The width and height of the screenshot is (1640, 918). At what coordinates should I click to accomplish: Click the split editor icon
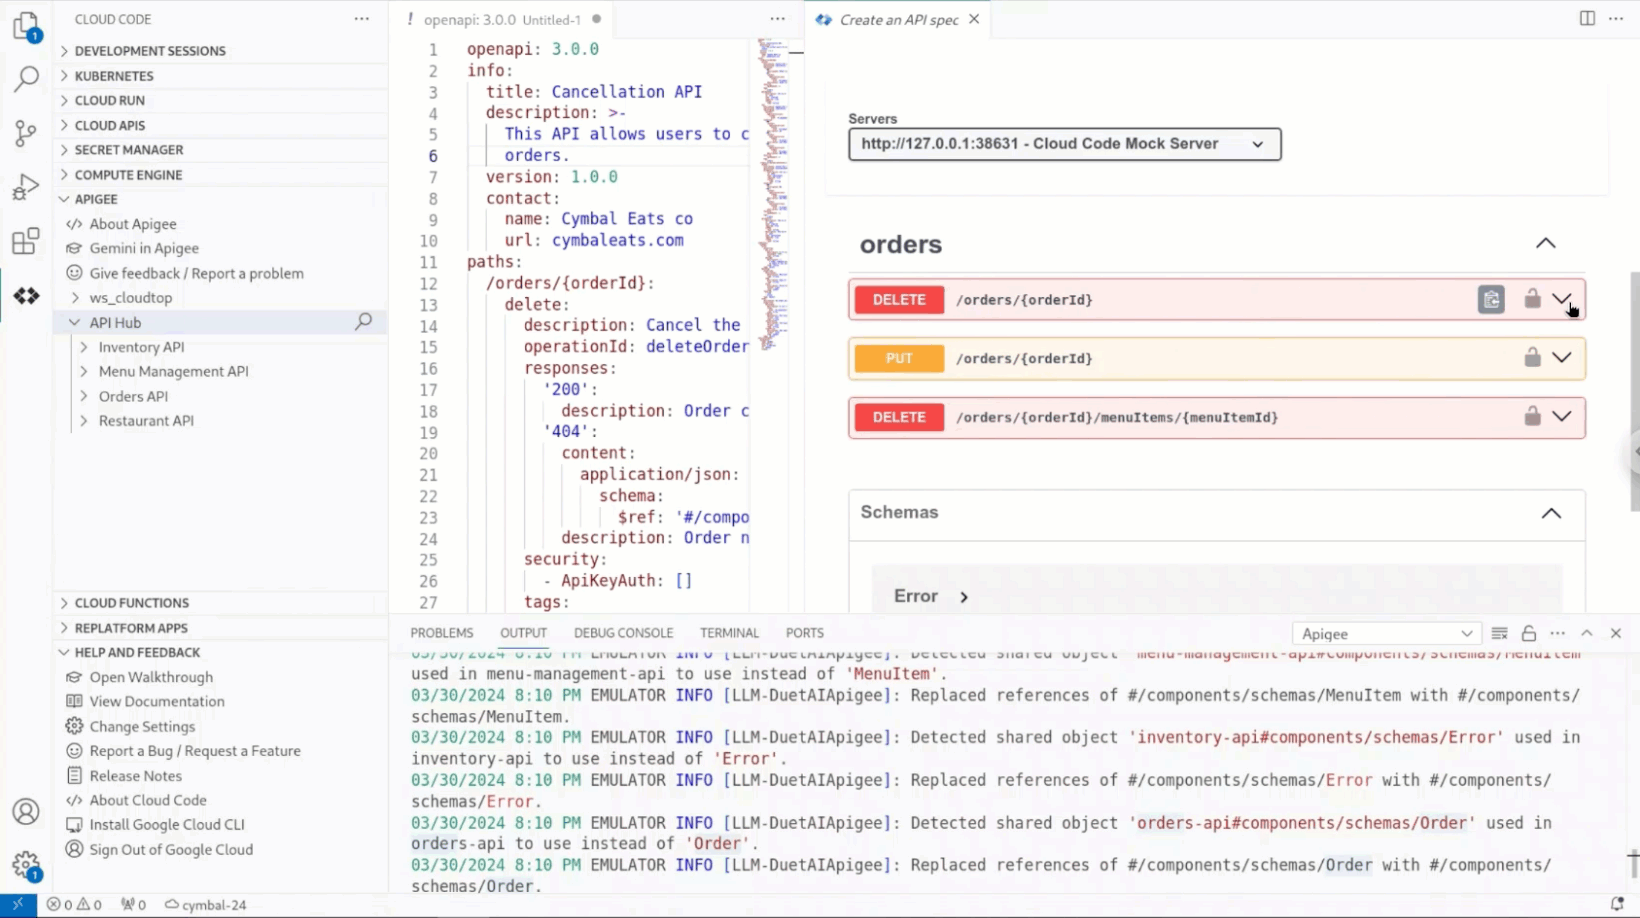coord(1587,19)
